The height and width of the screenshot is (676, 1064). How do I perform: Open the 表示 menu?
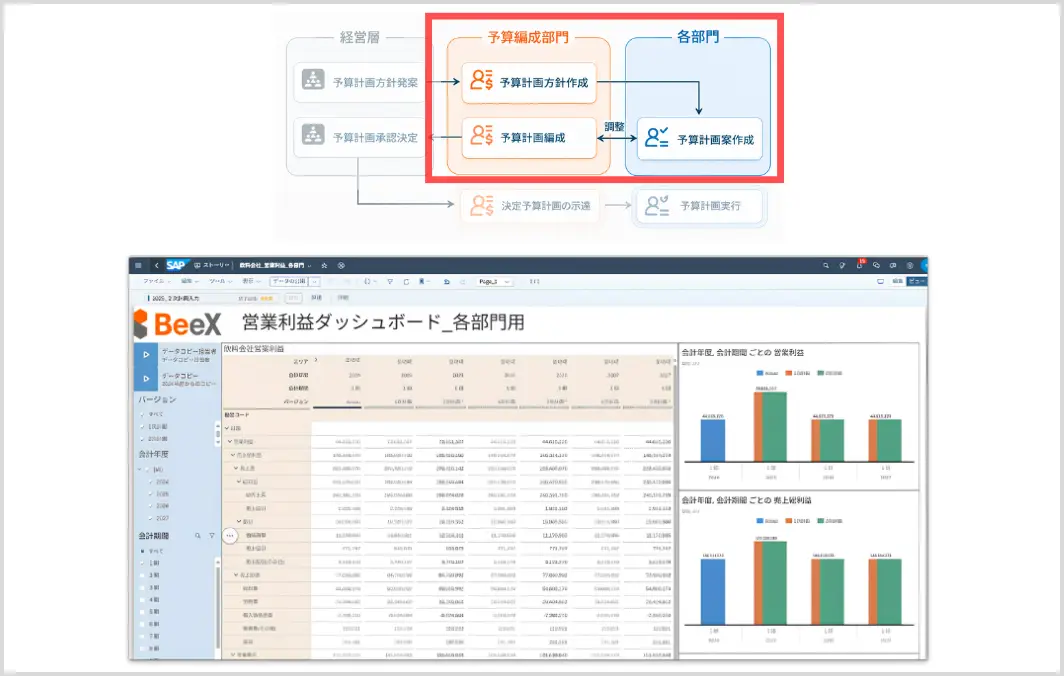click(x=251, y=281)
